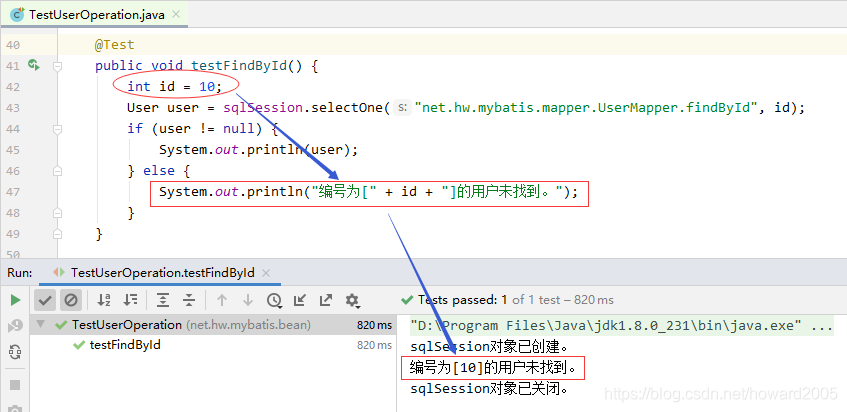Rerun the test with green play icon
Viewport: 847px width, 412px height.
click(15, 300)
